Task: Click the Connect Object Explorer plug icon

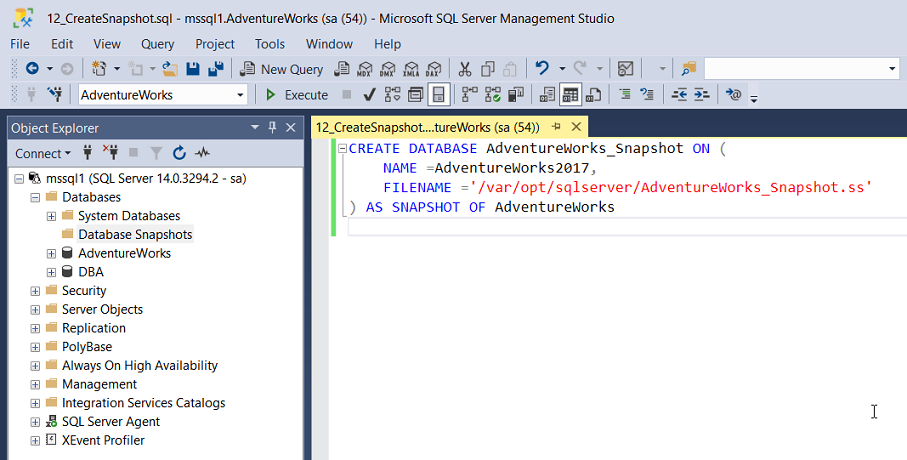Action: point(87,153)
